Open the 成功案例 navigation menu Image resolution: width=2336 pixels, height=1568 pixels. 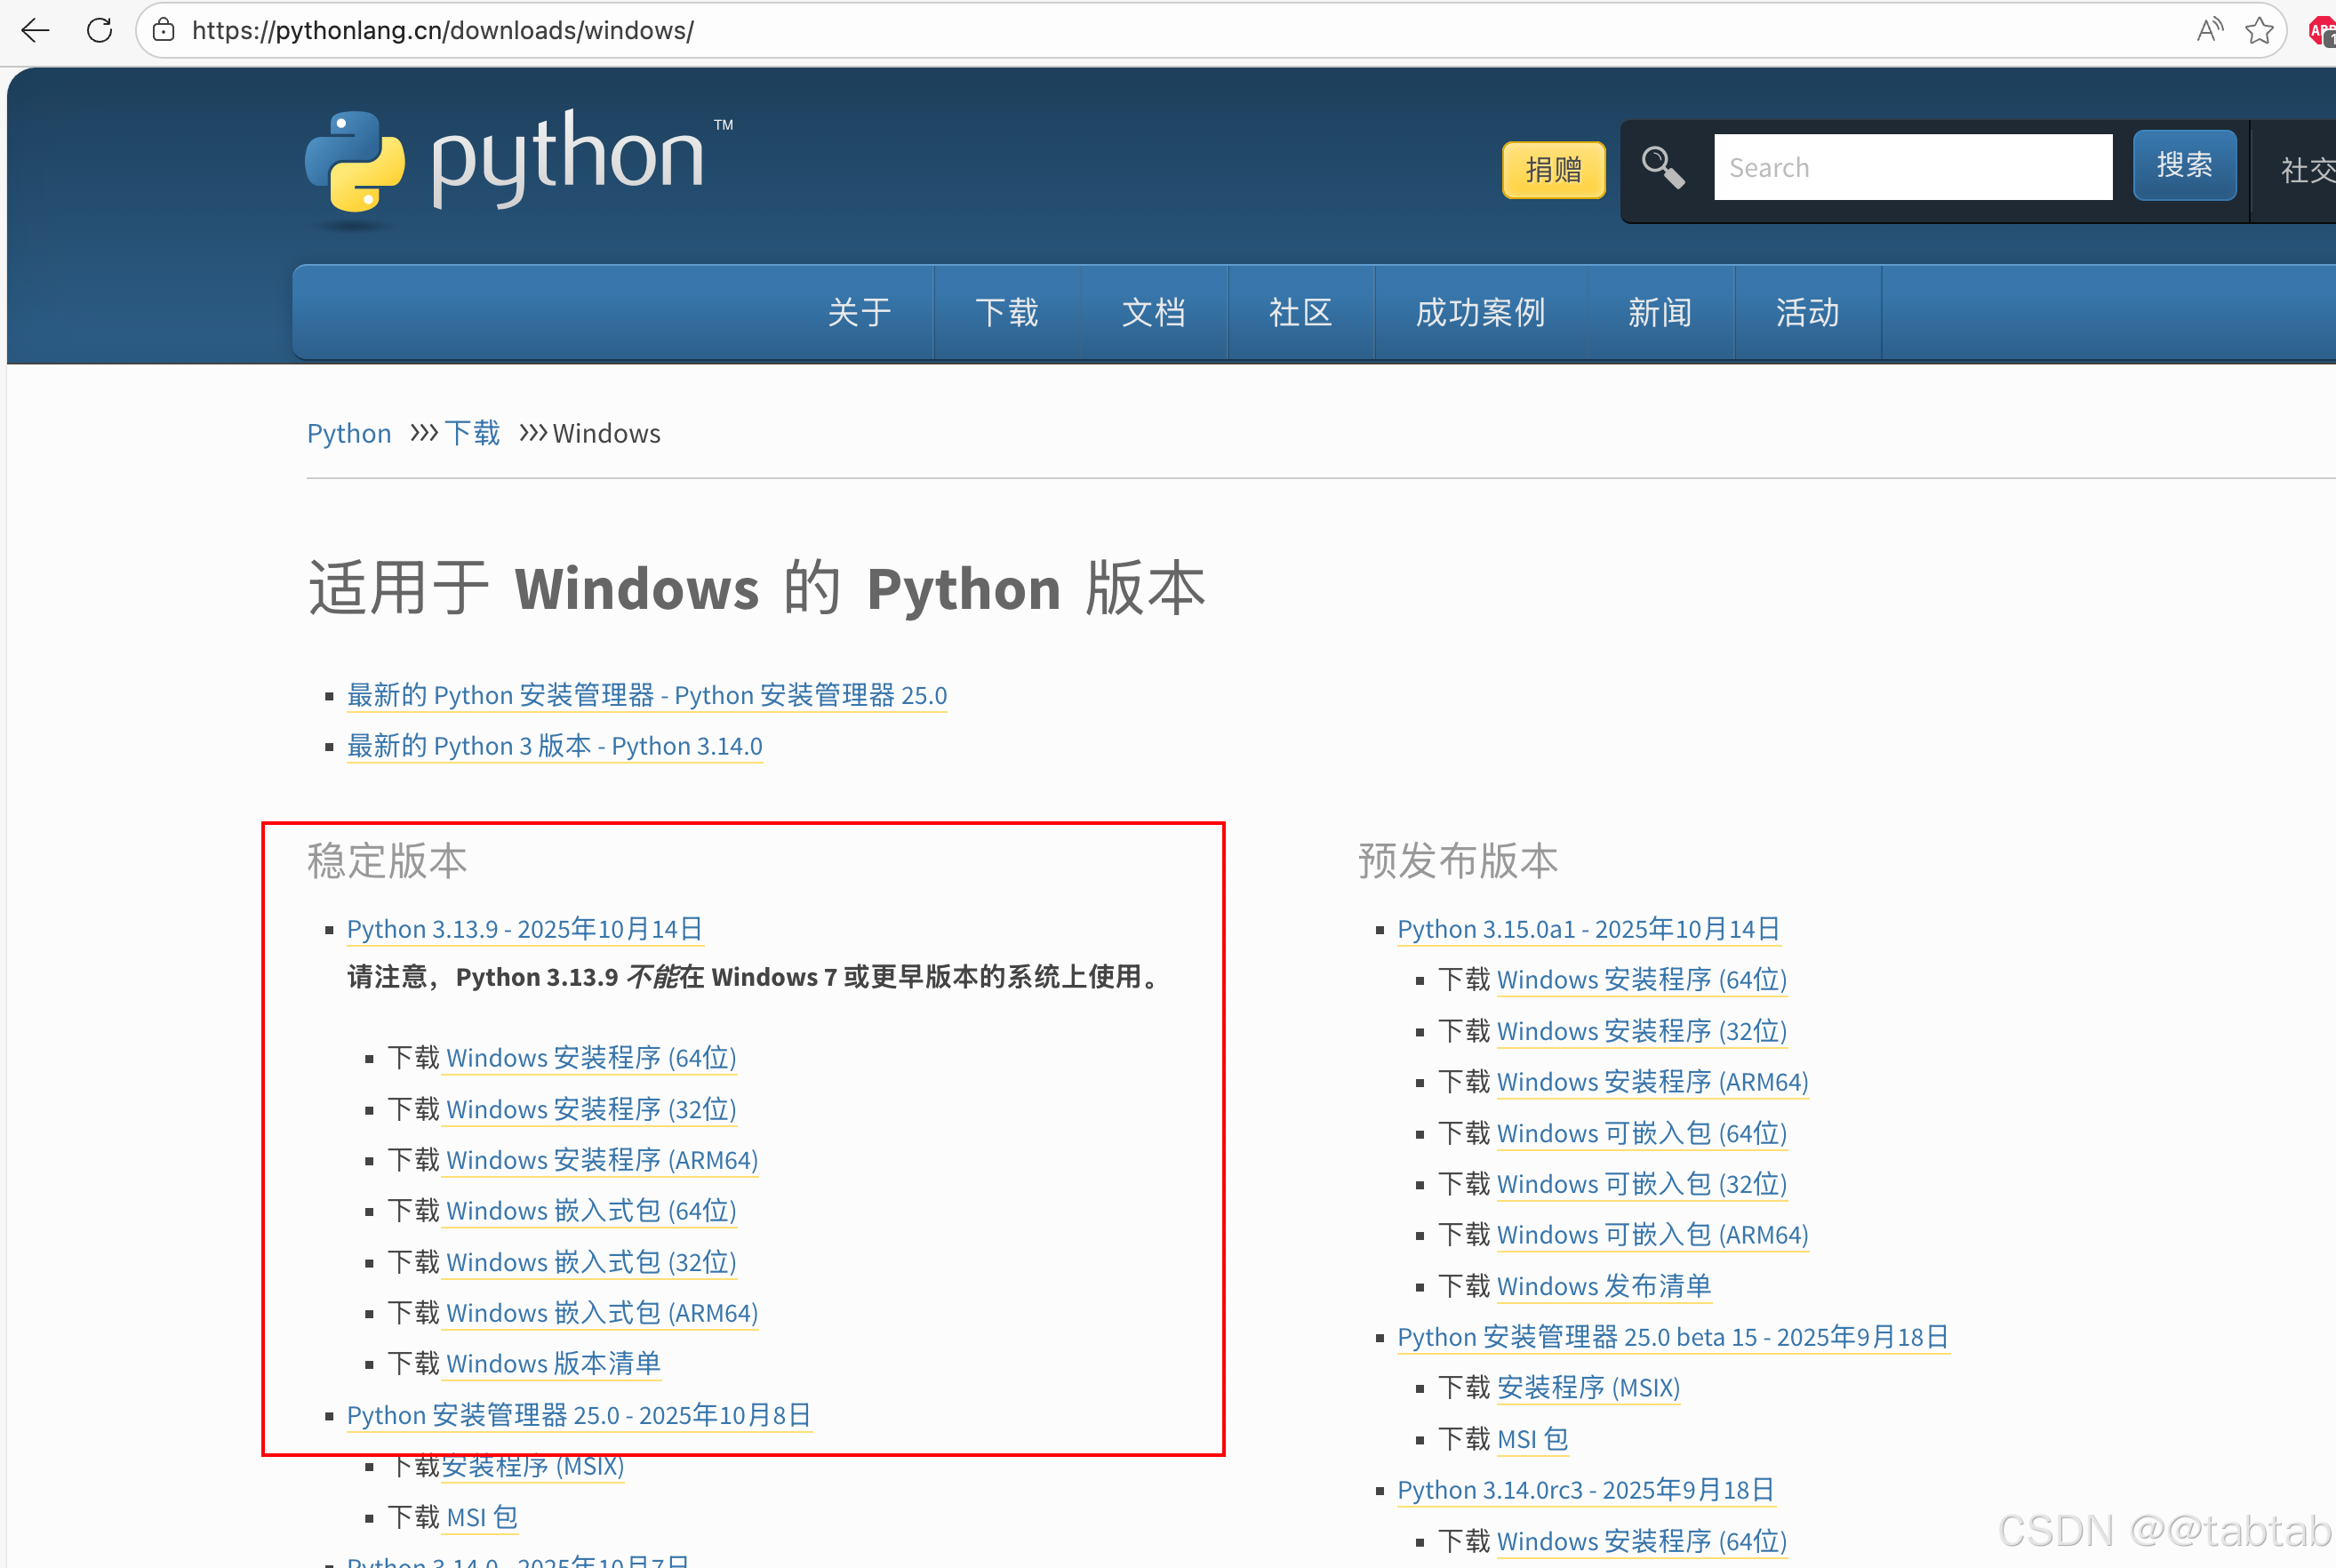coord(1480,313)
